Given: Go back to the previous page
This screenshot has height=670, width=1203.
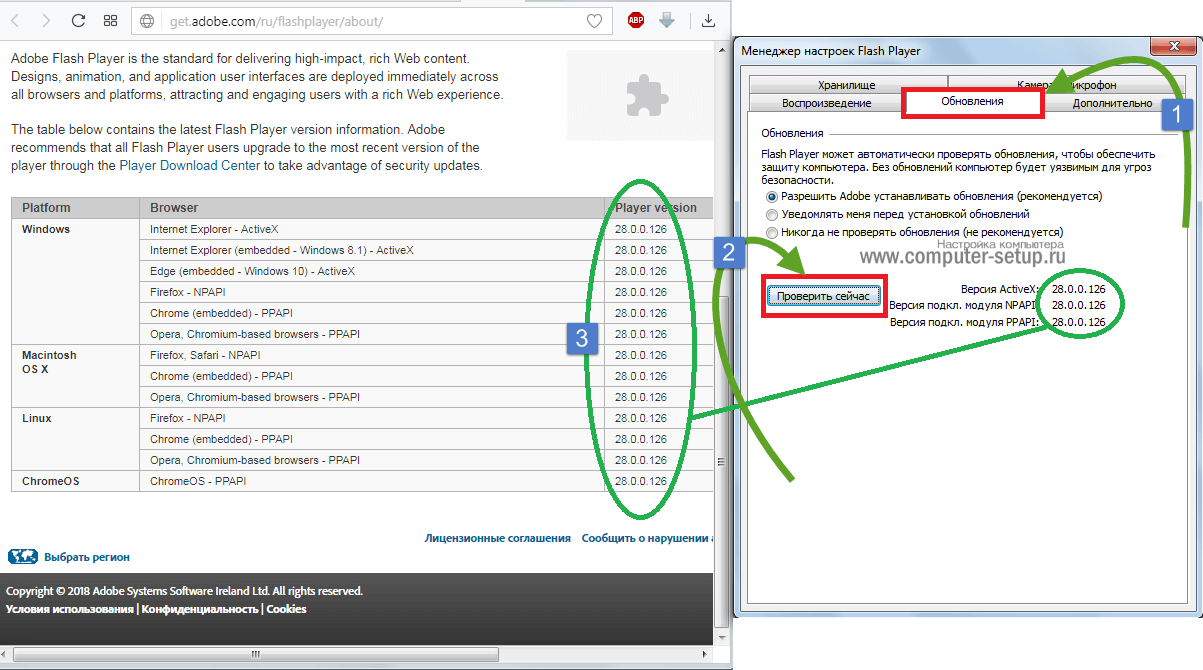Looking at the screenshot, I should point(16,21).
